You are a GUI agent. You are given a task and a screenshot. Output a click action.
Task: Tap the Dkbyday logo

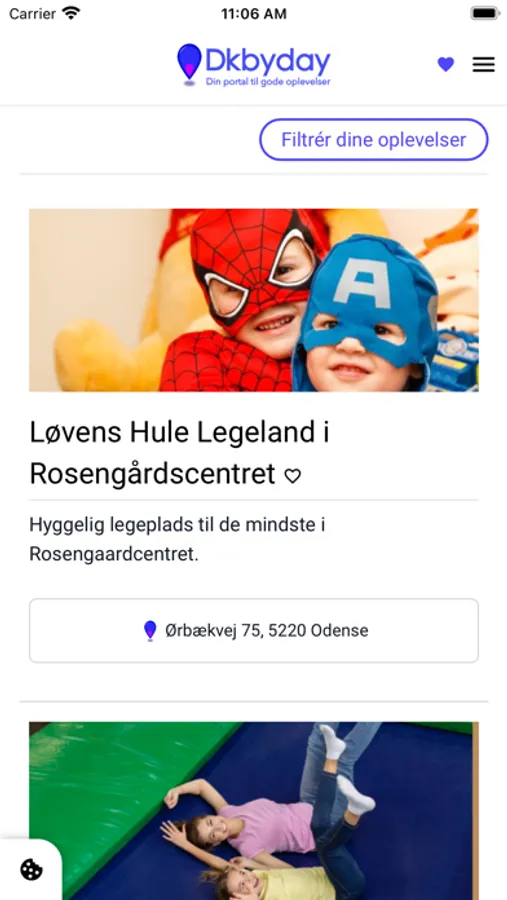[254, 65]
